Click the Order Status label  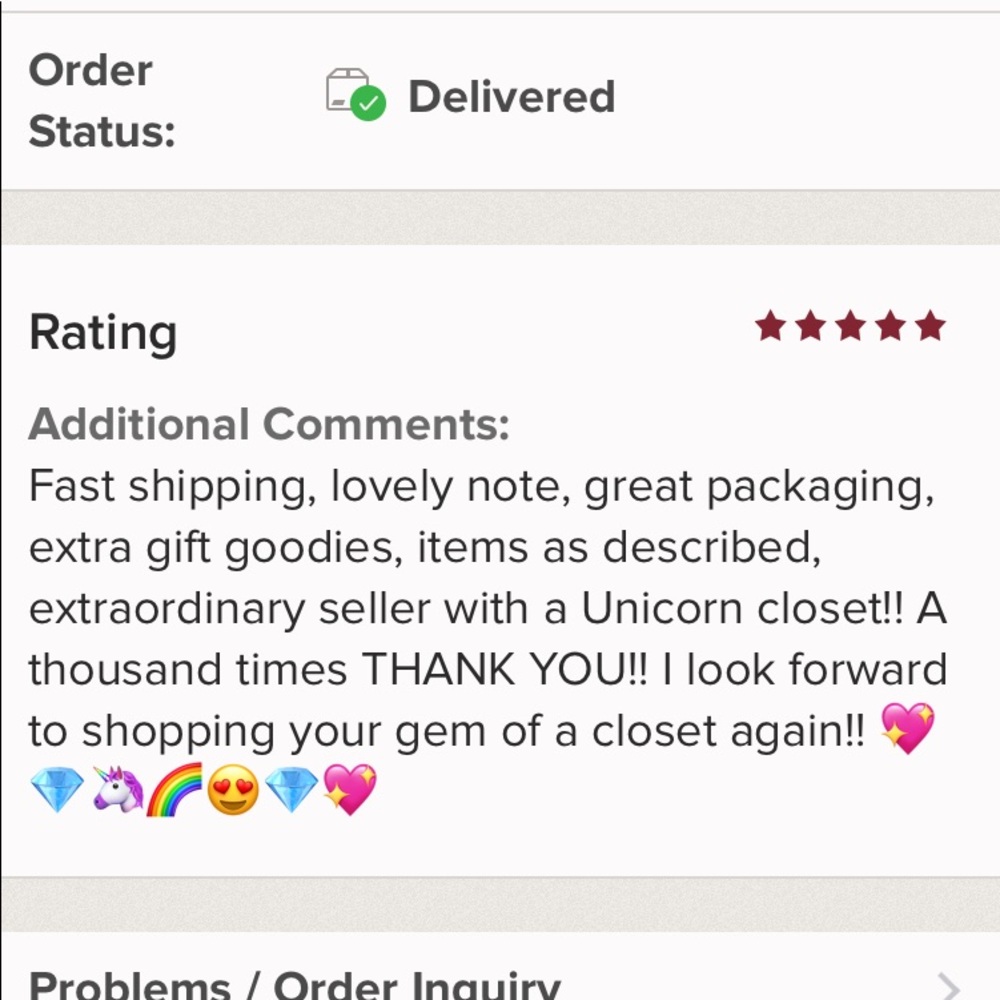[x=101, y=100]
